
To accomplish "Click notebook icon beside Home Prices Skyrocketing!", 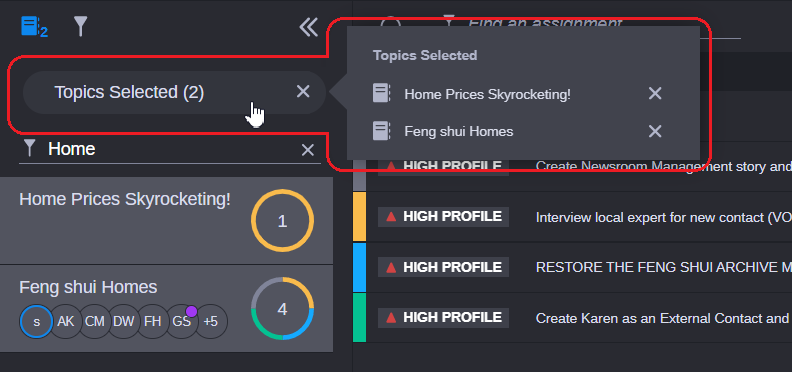I will pos(381,94).
